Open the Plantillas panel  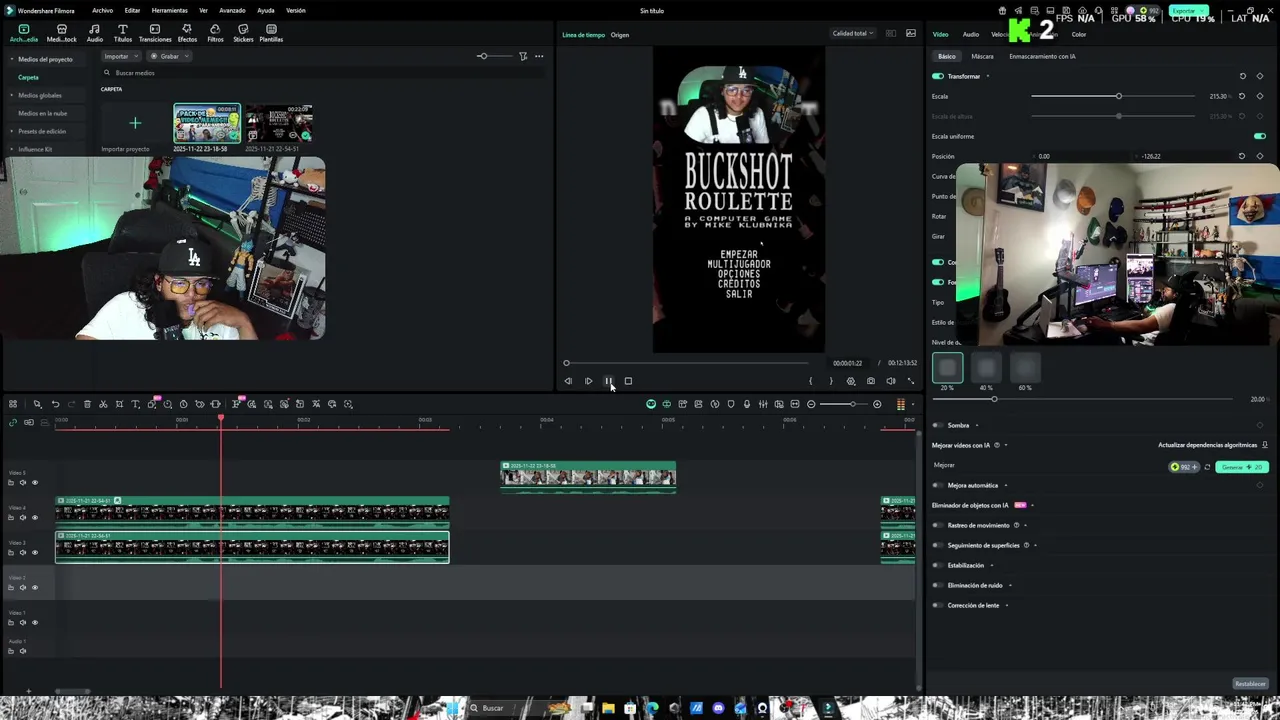point(271,33)
